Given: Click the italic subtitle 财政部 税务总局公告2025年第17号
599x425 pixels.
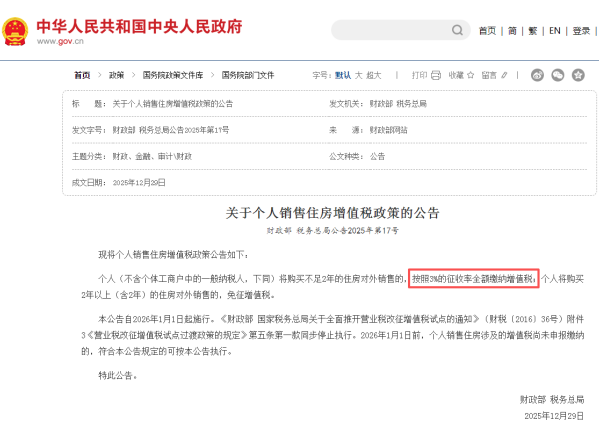Looking at the screenshot, I should point(332,230).
